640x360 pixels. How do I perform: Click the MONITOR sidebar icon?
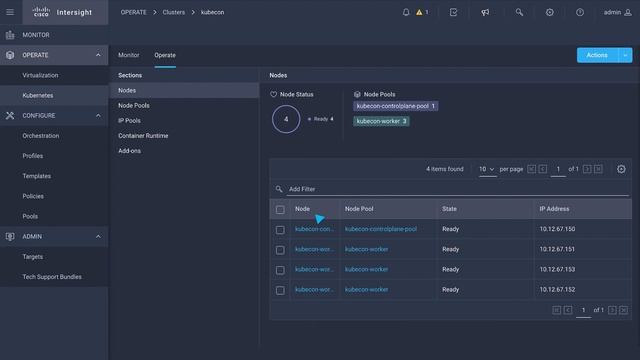tap(10, 35)
